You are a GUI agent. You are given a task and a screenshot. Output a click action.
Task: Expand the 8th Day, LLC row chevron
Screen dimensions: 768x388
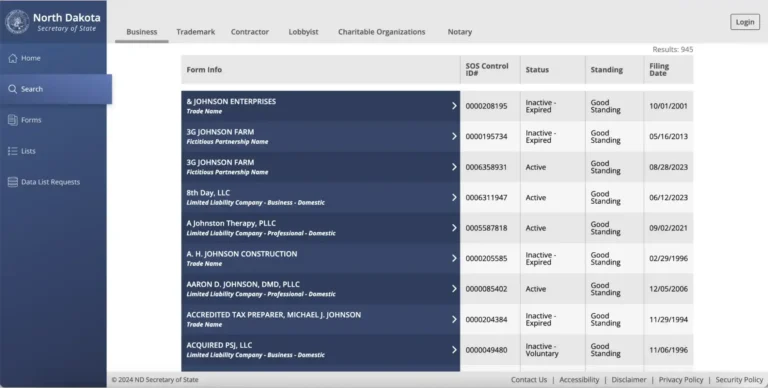click(x=454, y=197)
